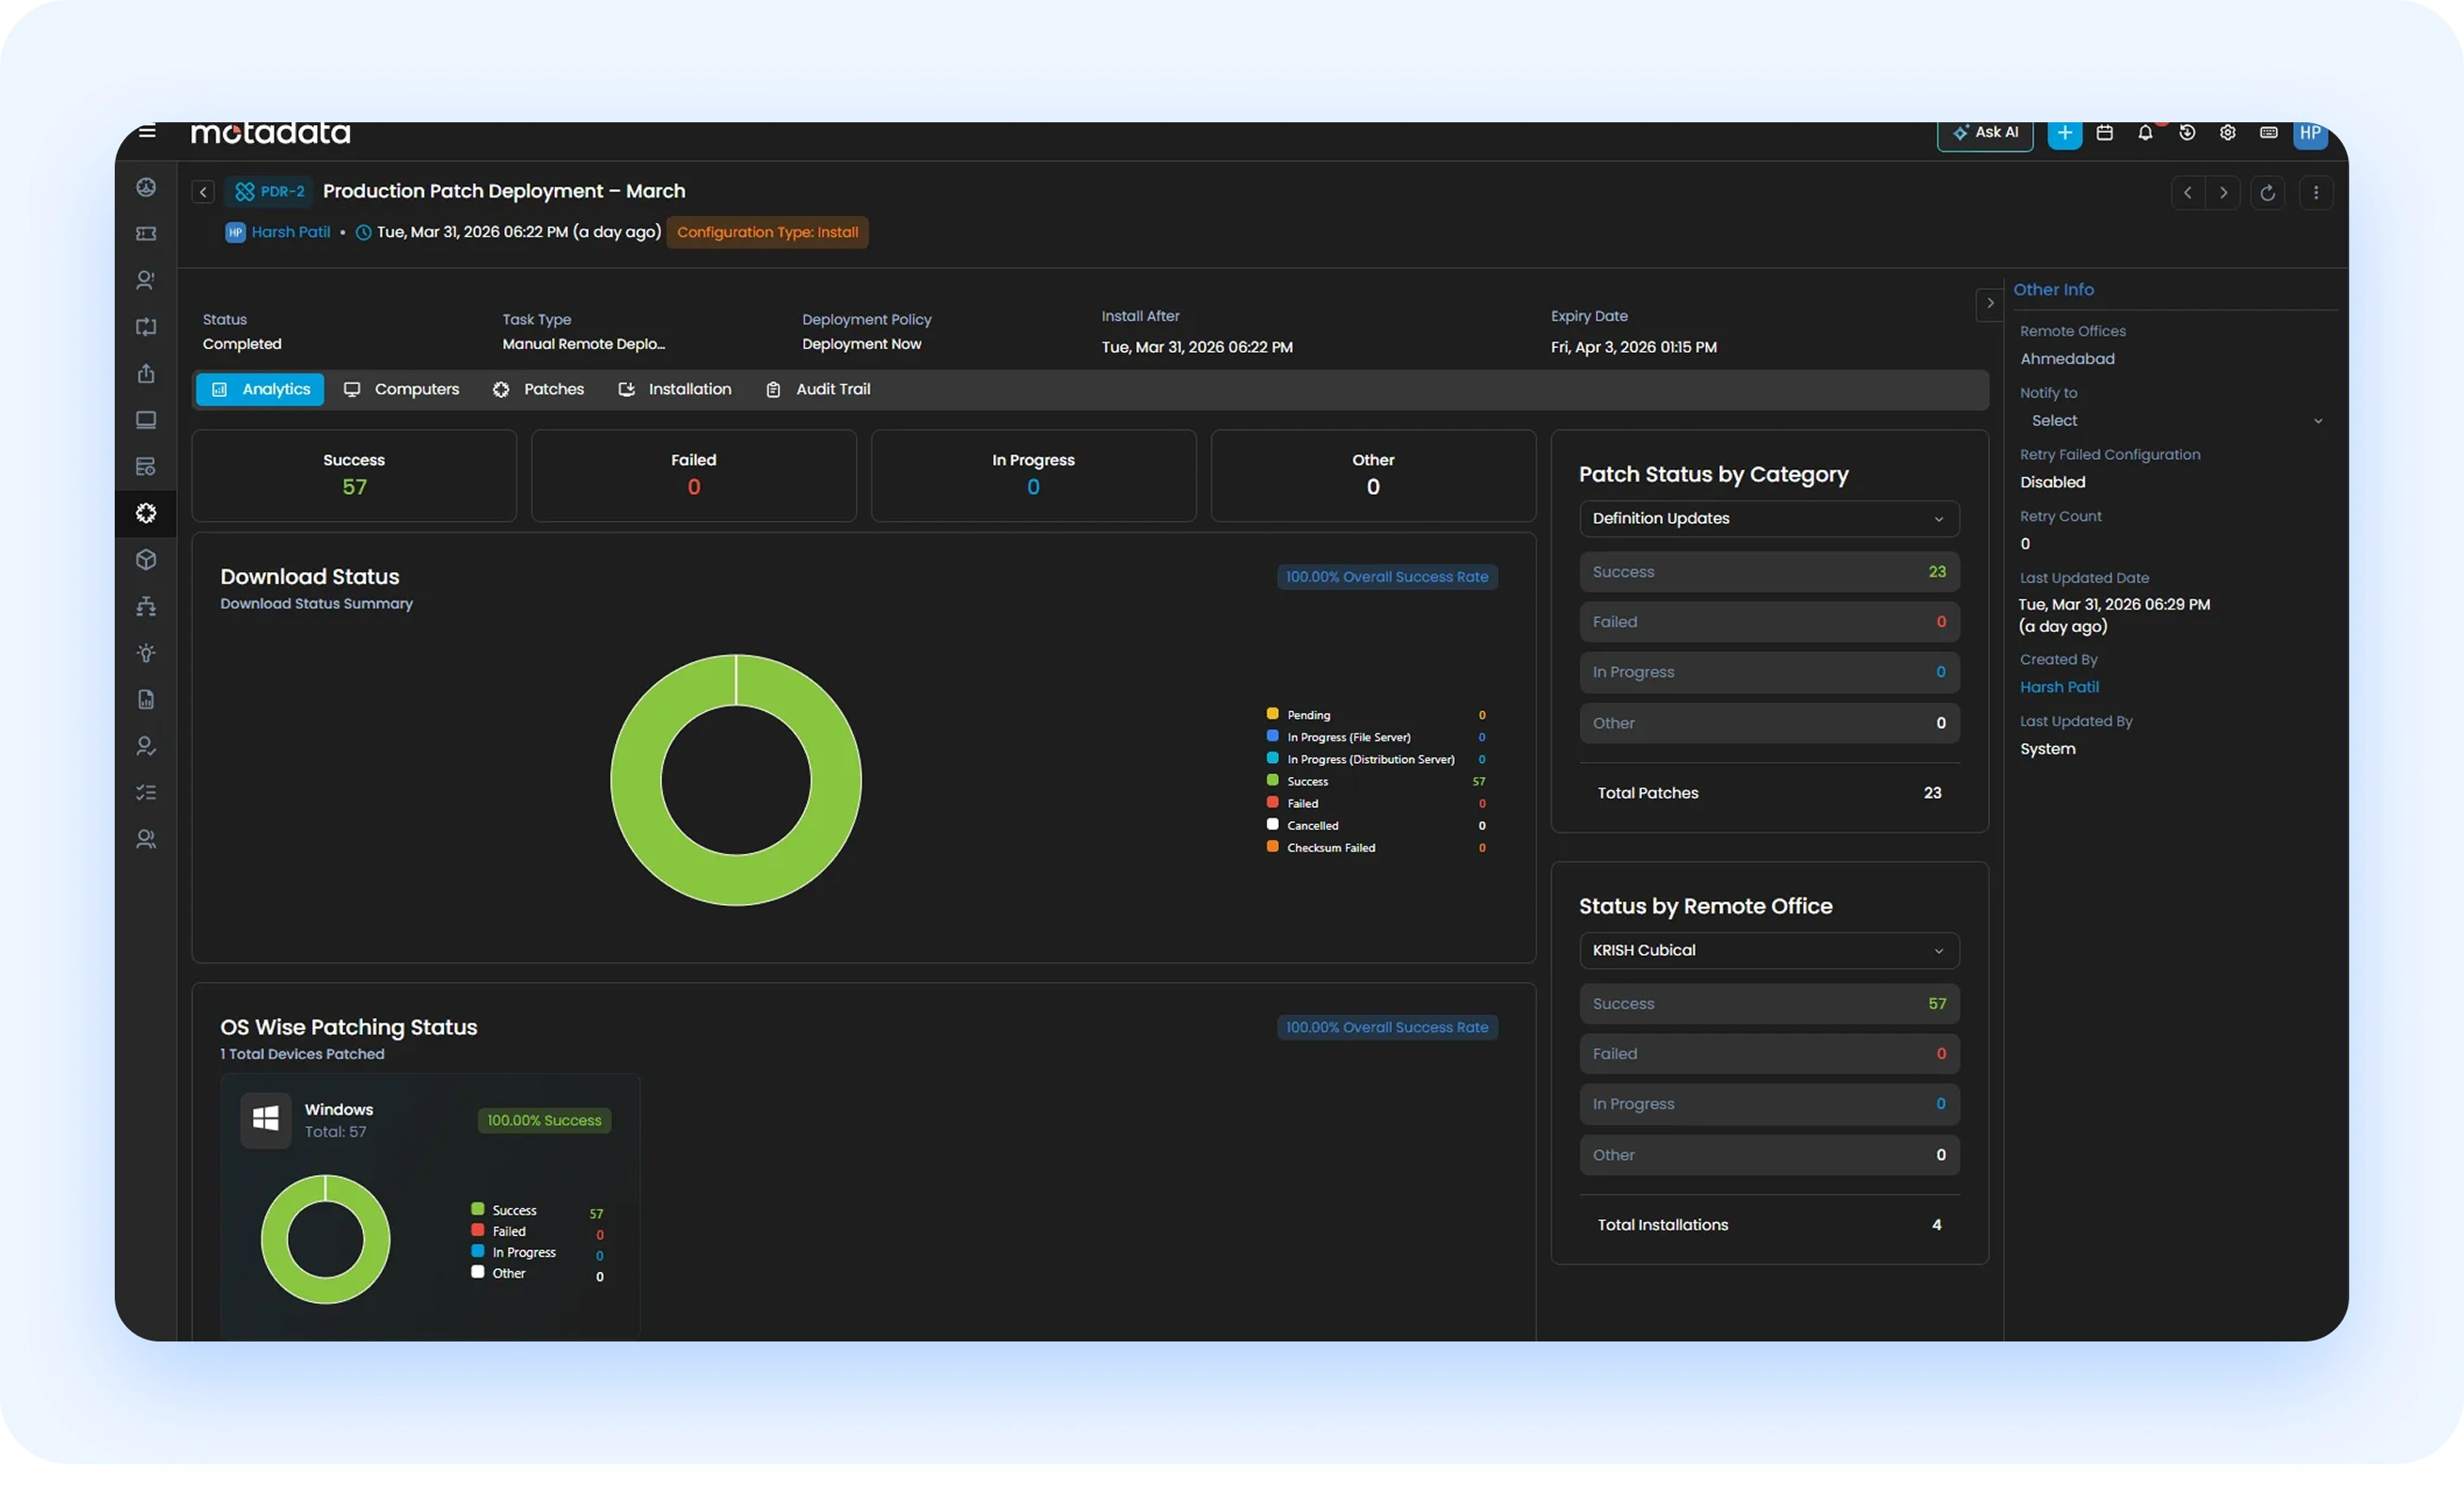
Task: Click the Windows OS donut chart
Action: click(x=325, y=1239)
